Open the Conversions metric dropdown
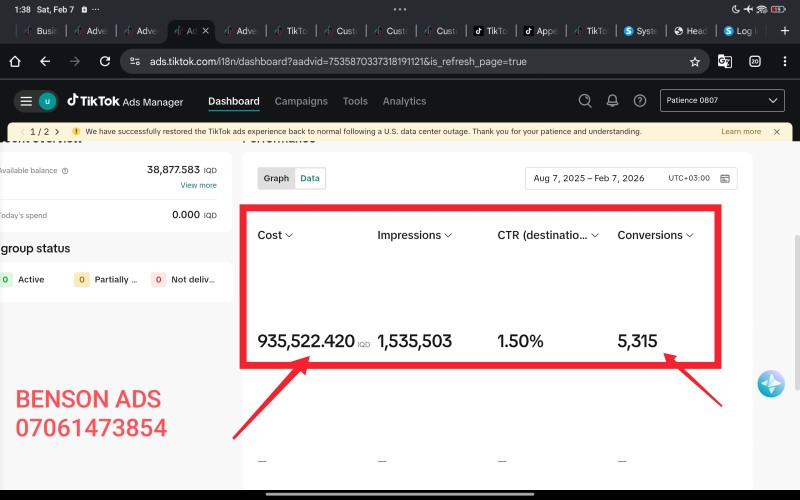This screenshot has width=800, height=500. point(656,235)
